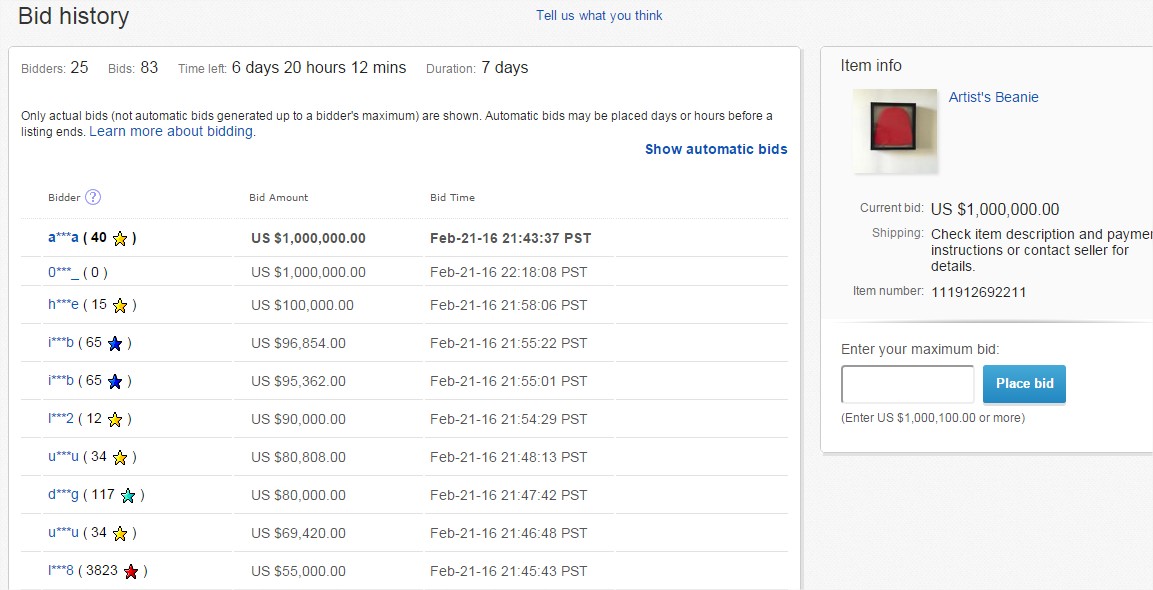Show automatic bids in the history
This screenshot has width=1153, height=590.
pyautogui.click(x=716, y=149)
